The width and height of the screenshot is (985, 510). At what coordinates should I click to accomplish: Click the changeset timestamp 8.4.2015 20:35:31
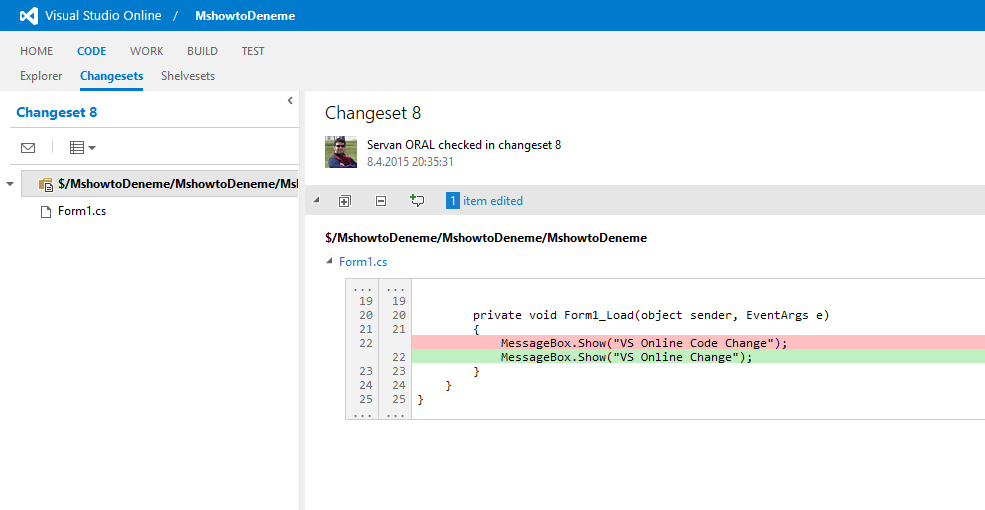click(410, 162)
